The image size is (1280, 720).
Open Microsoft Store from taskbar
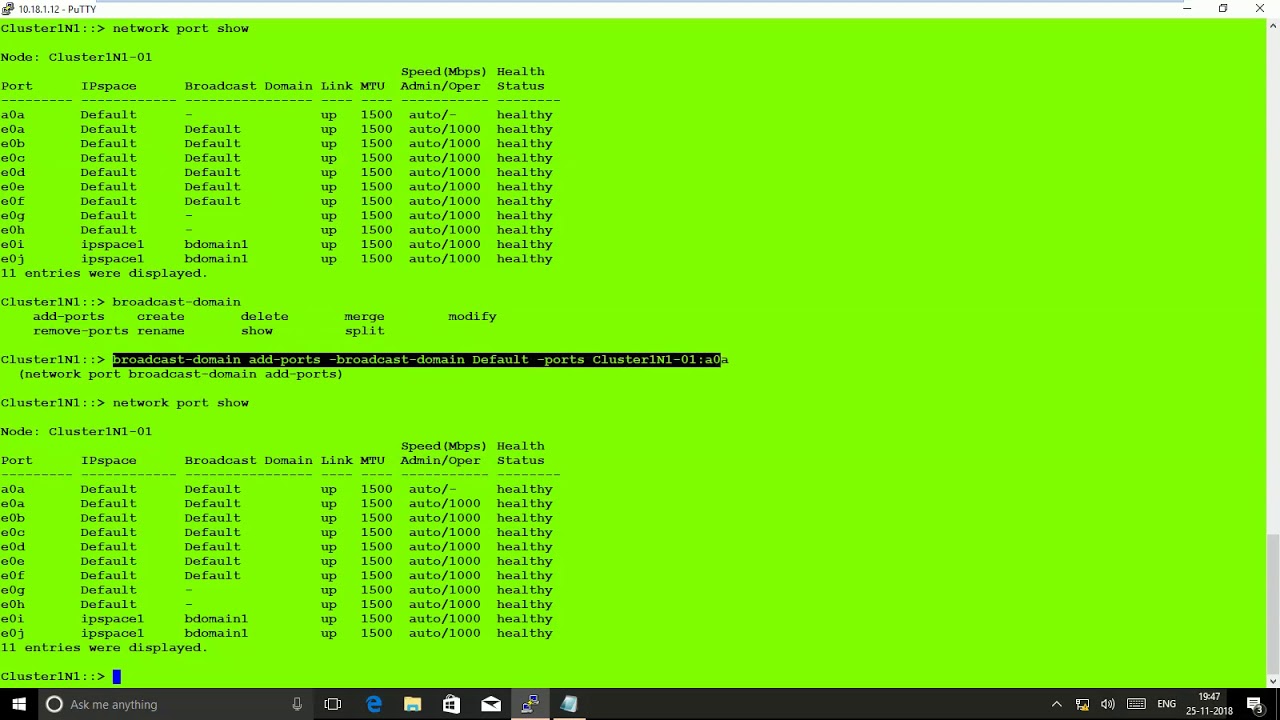pos(451,704)
